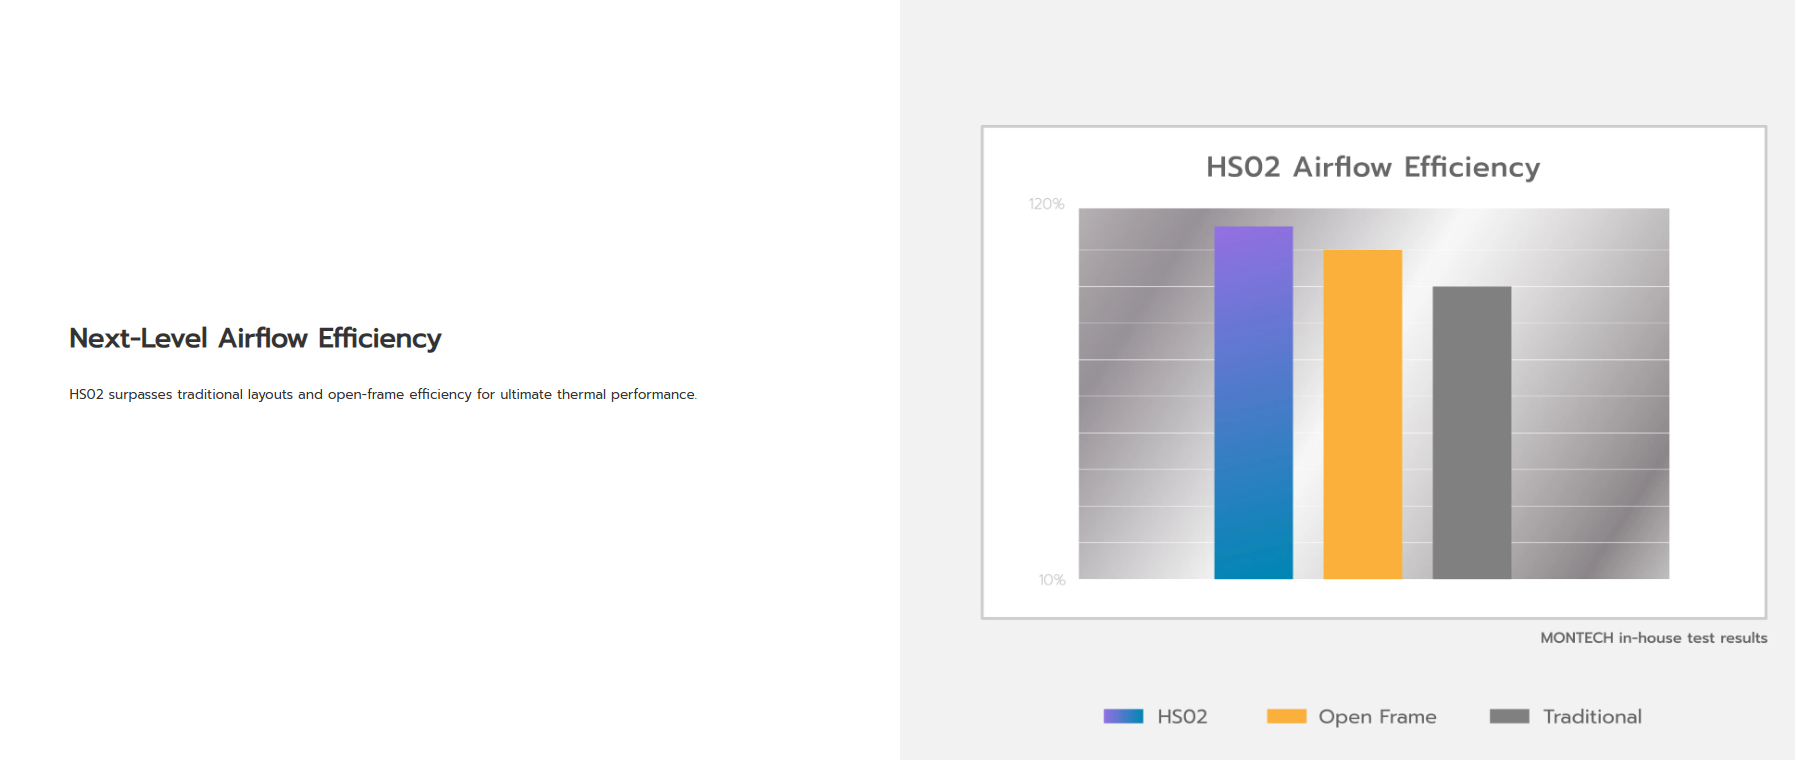Image resolution: width=1795 pixels, height=760 pixels.
Task: Select the Traditional legend label
Action: click(1592, 717)
